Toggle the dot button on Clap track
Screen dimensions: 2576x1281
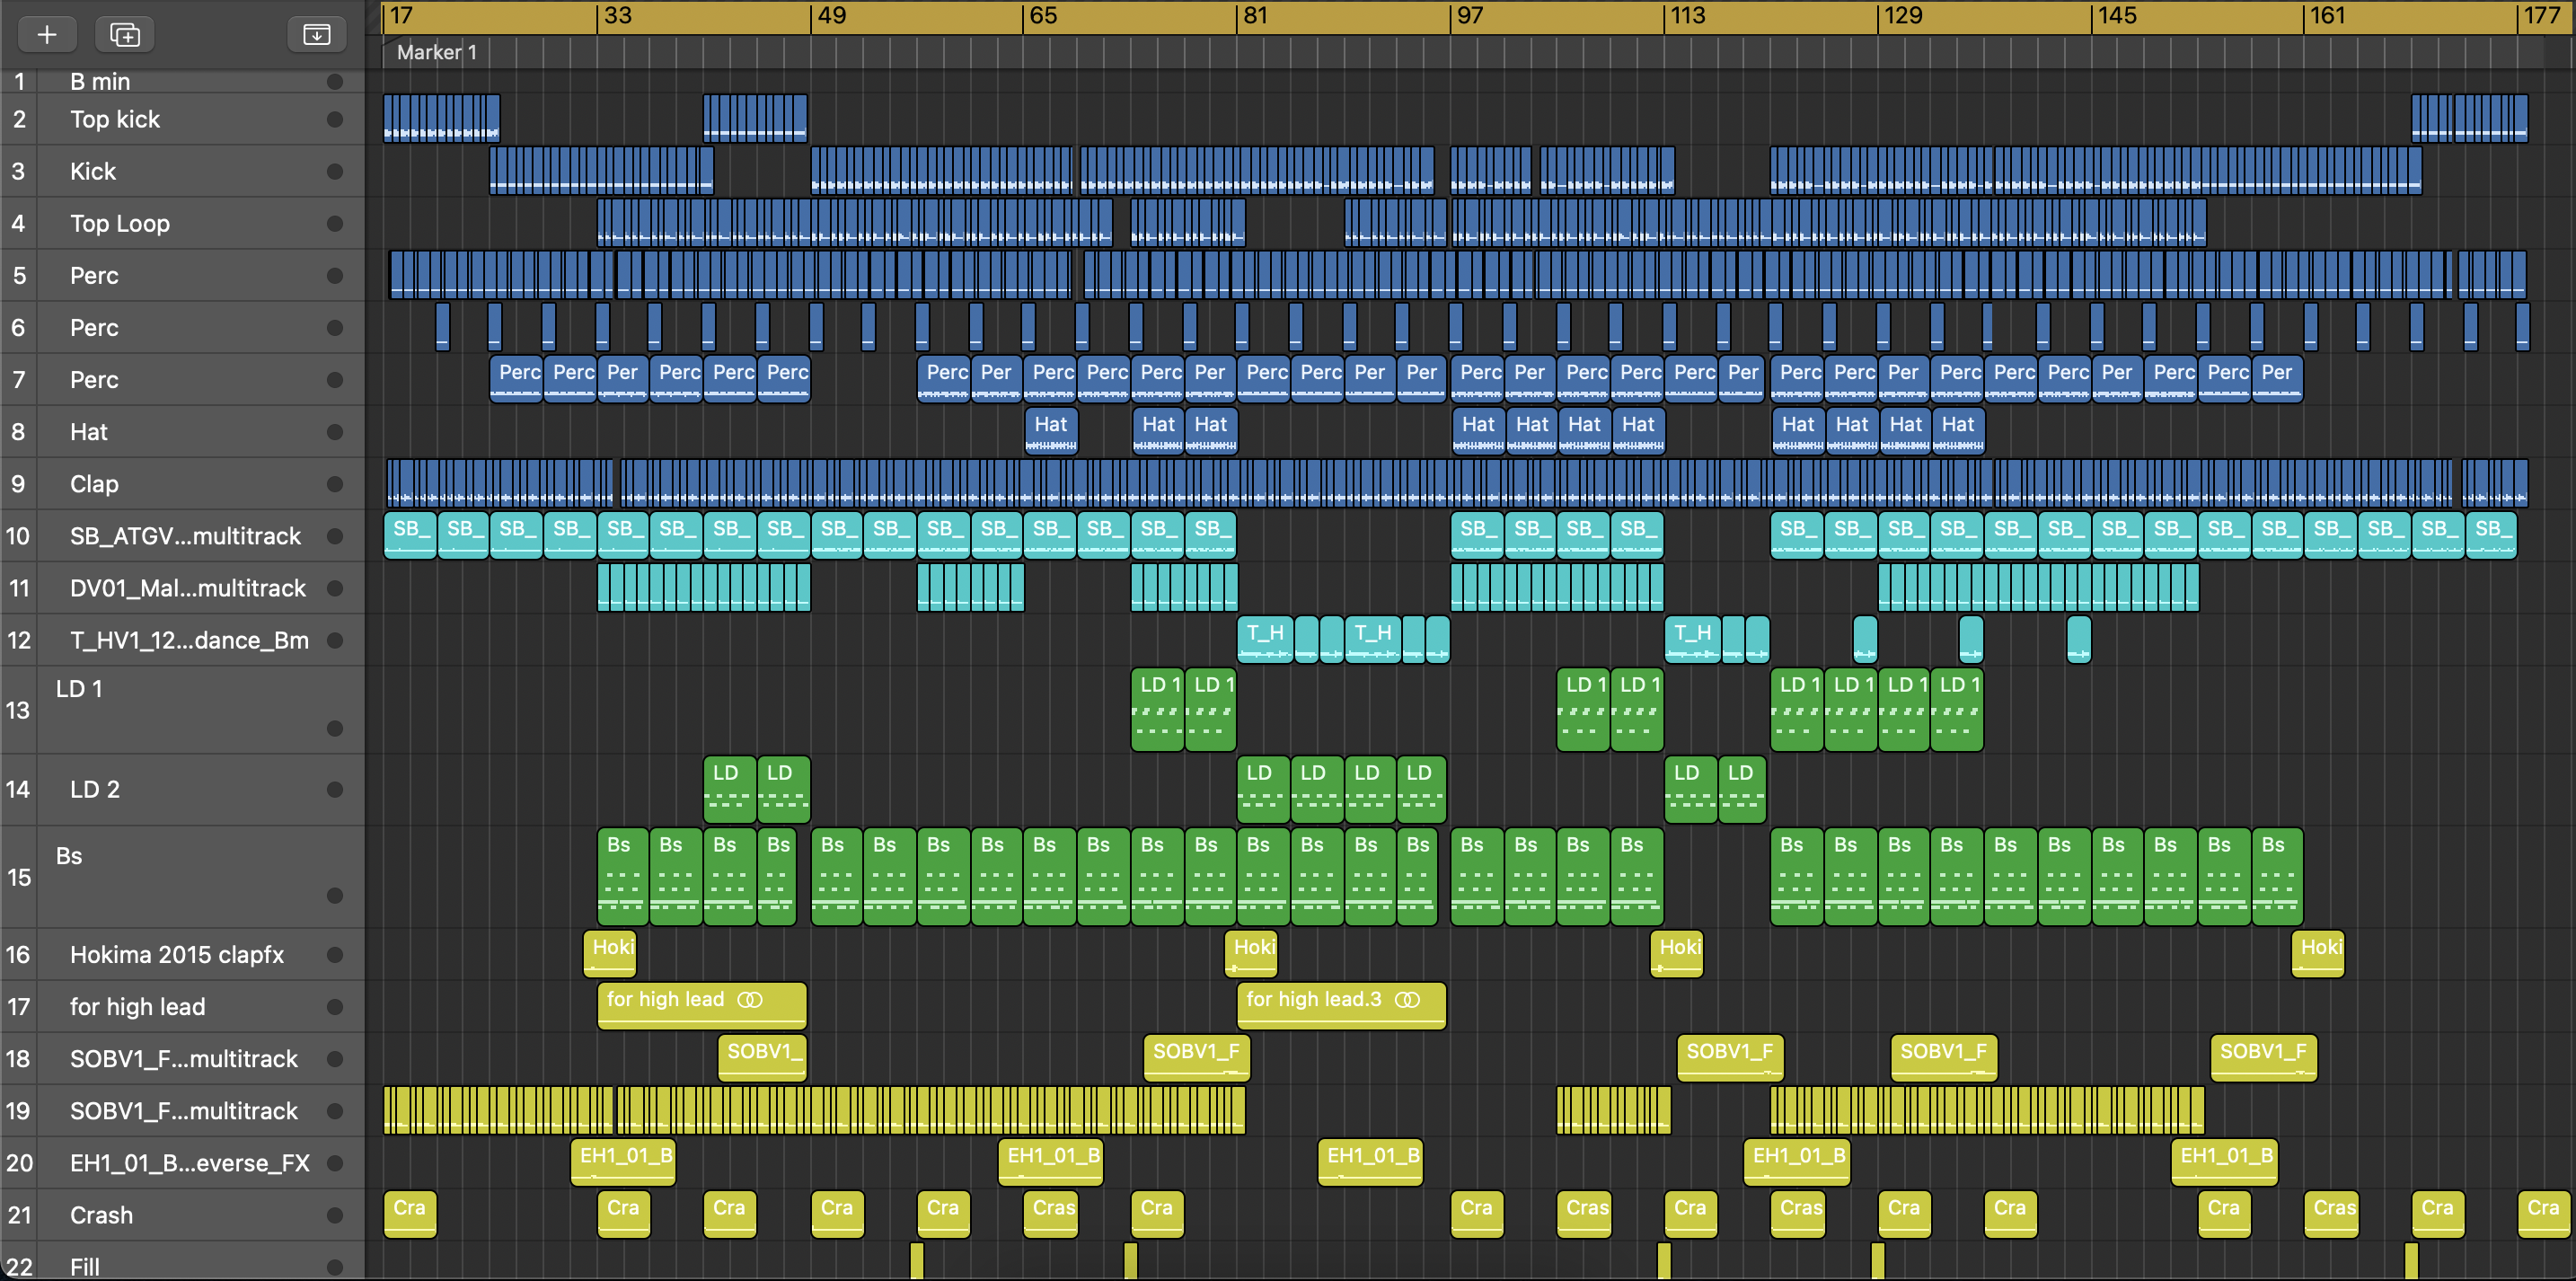[335, 485]
